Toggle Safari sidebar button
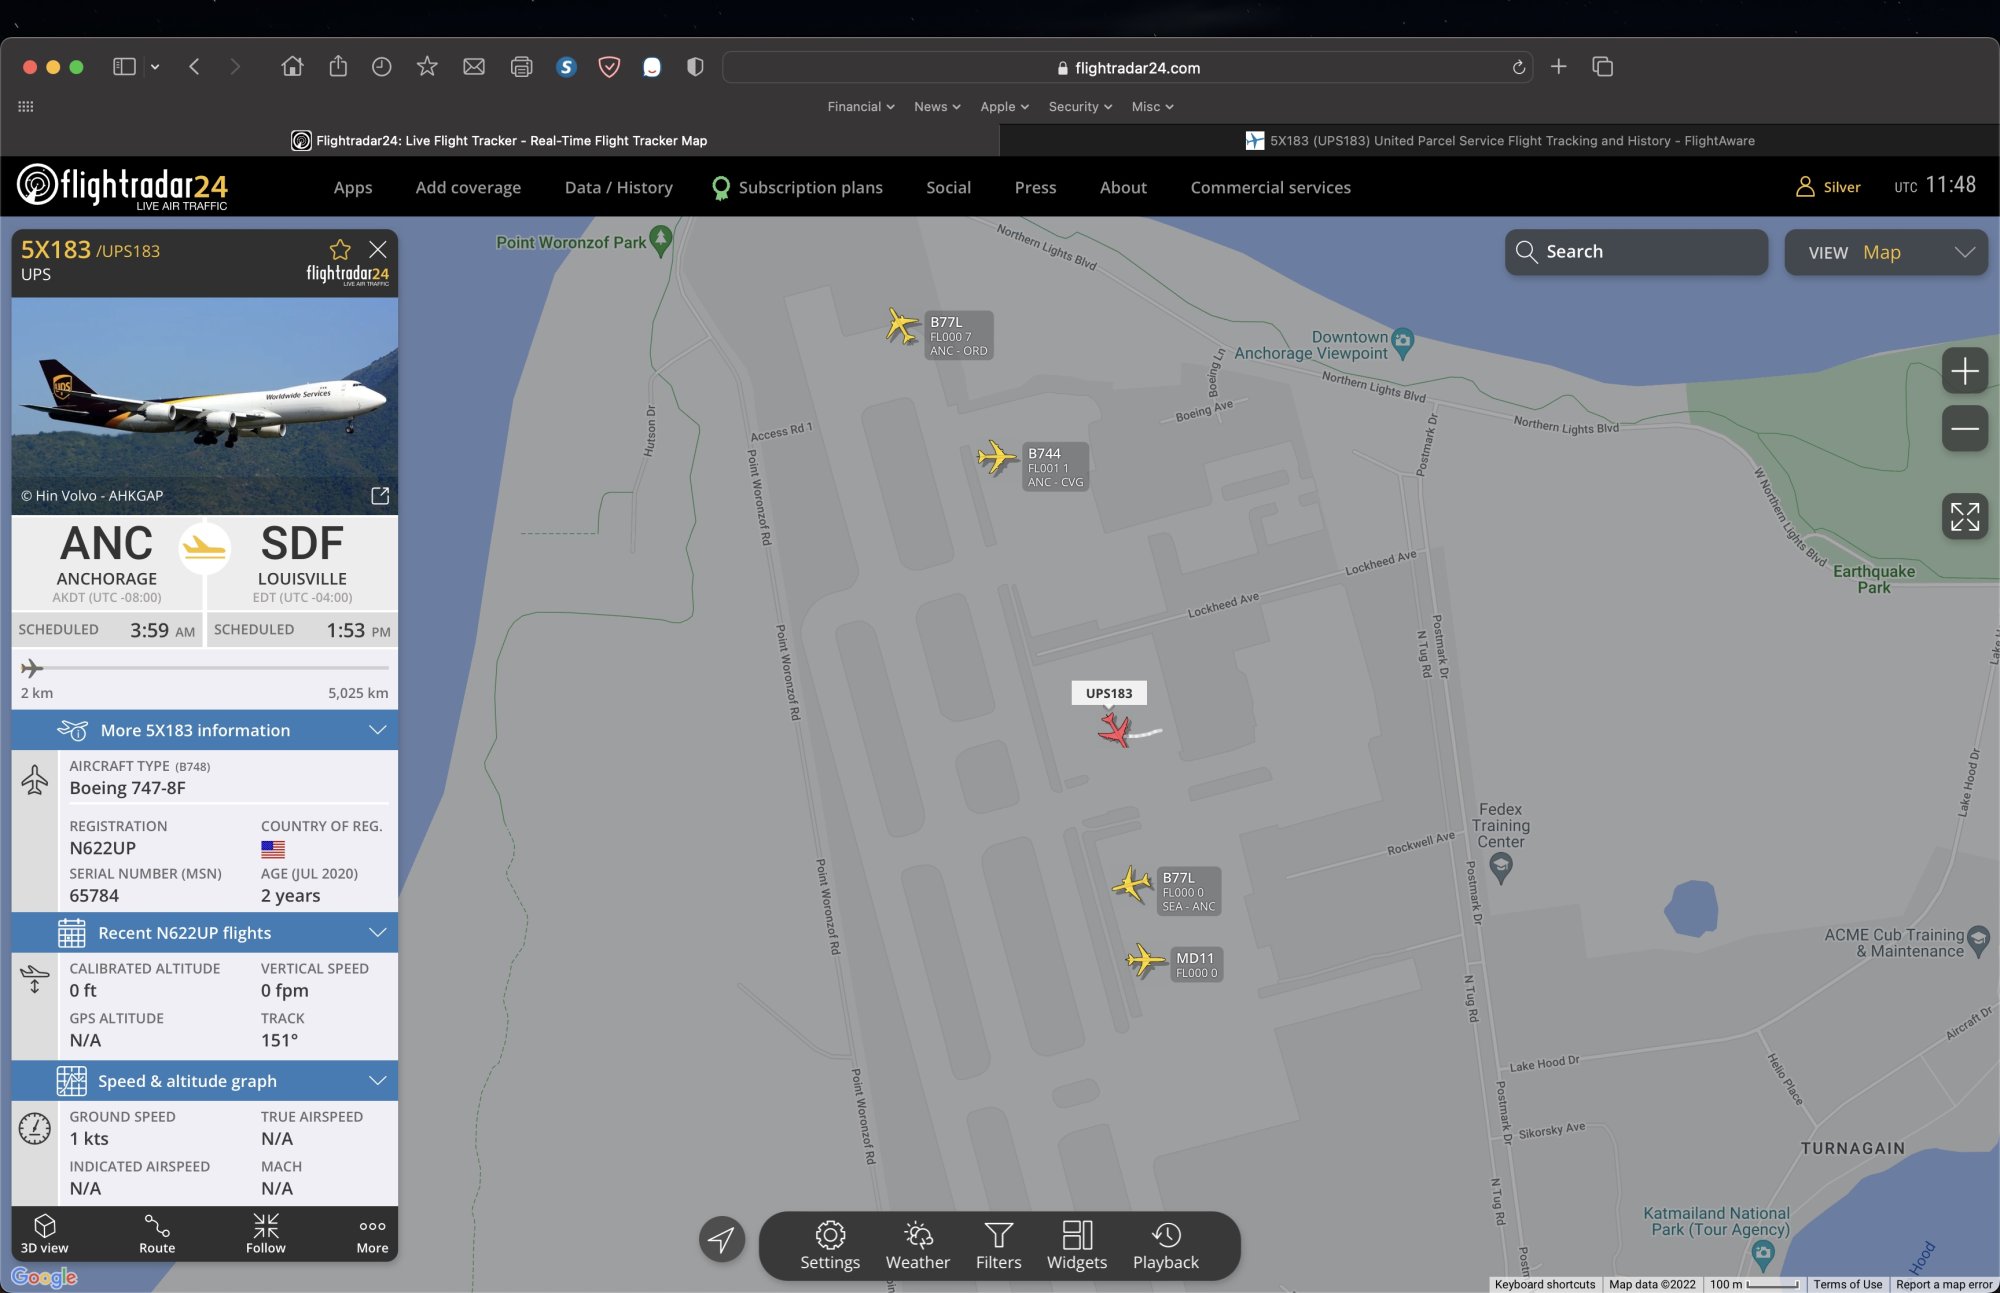Screen dimensions: 2000x1293 tap(124, 67)
